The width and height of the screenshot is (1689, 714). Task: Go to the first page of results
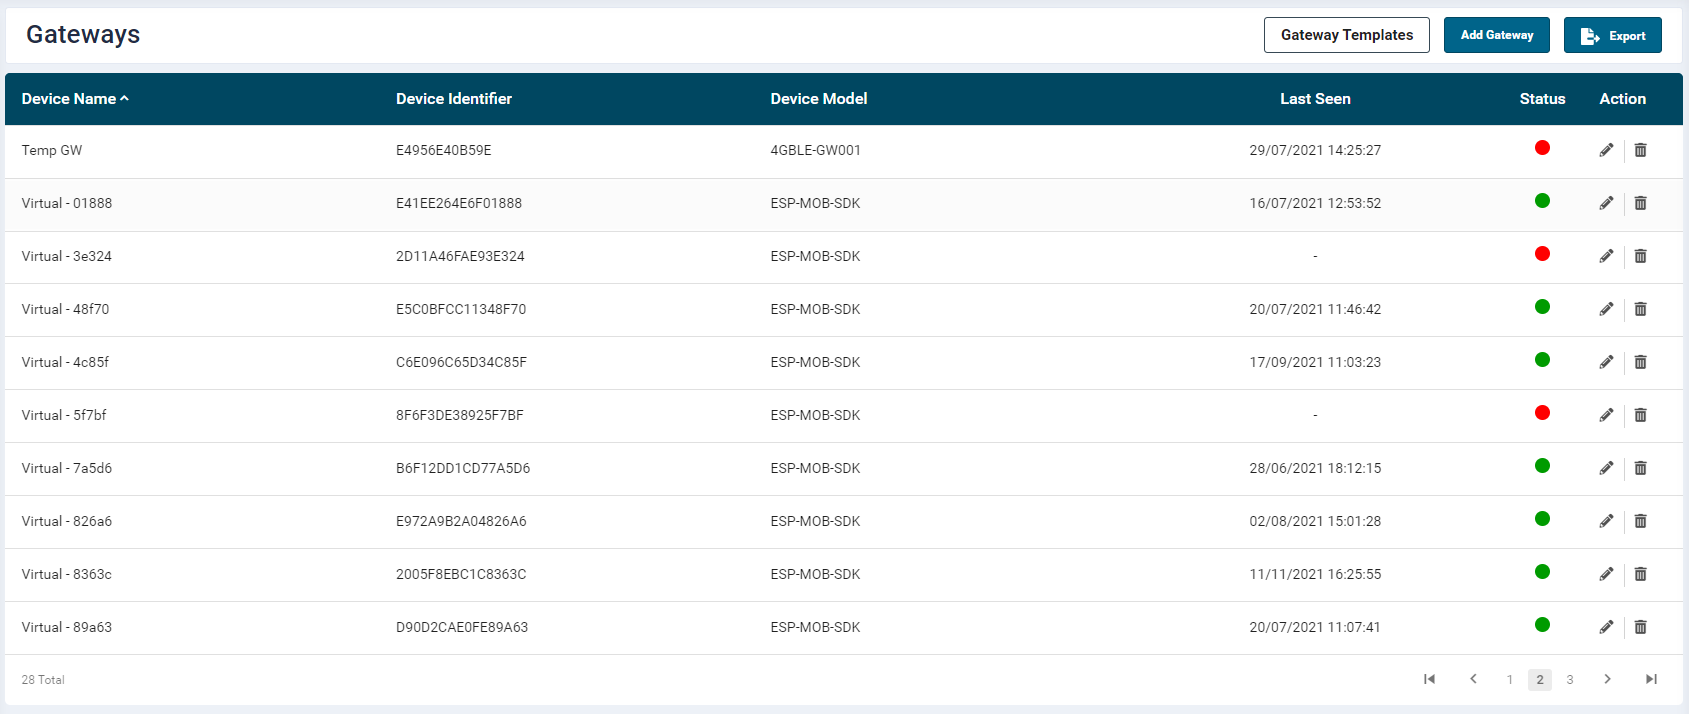[x=1429, y=680]
